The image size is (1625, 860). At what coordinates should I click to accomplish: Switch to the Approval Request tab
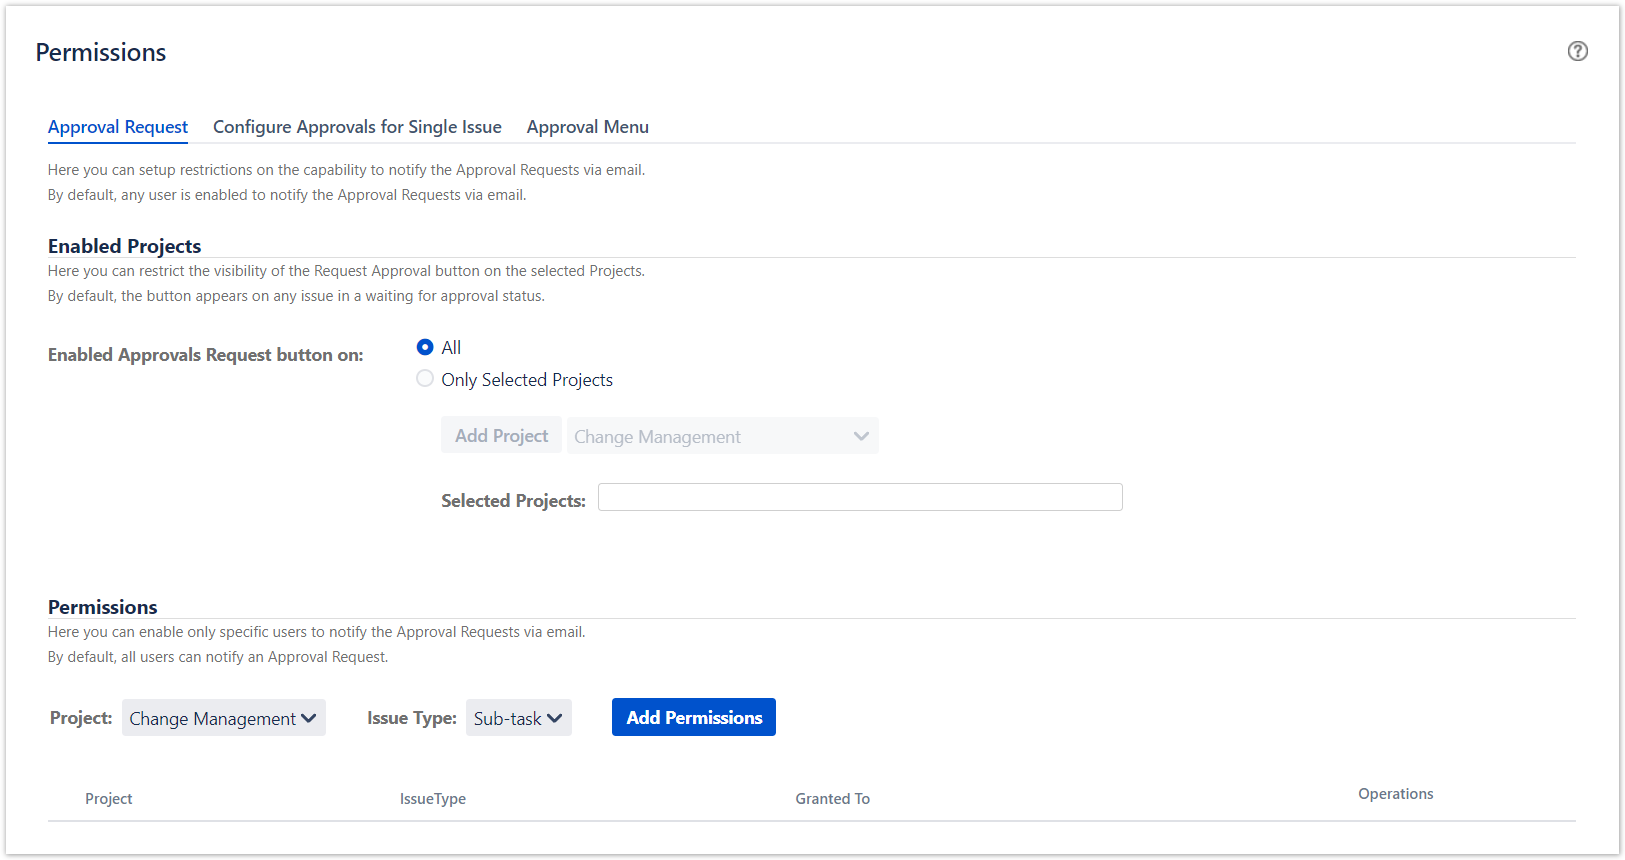pos(118,127)
